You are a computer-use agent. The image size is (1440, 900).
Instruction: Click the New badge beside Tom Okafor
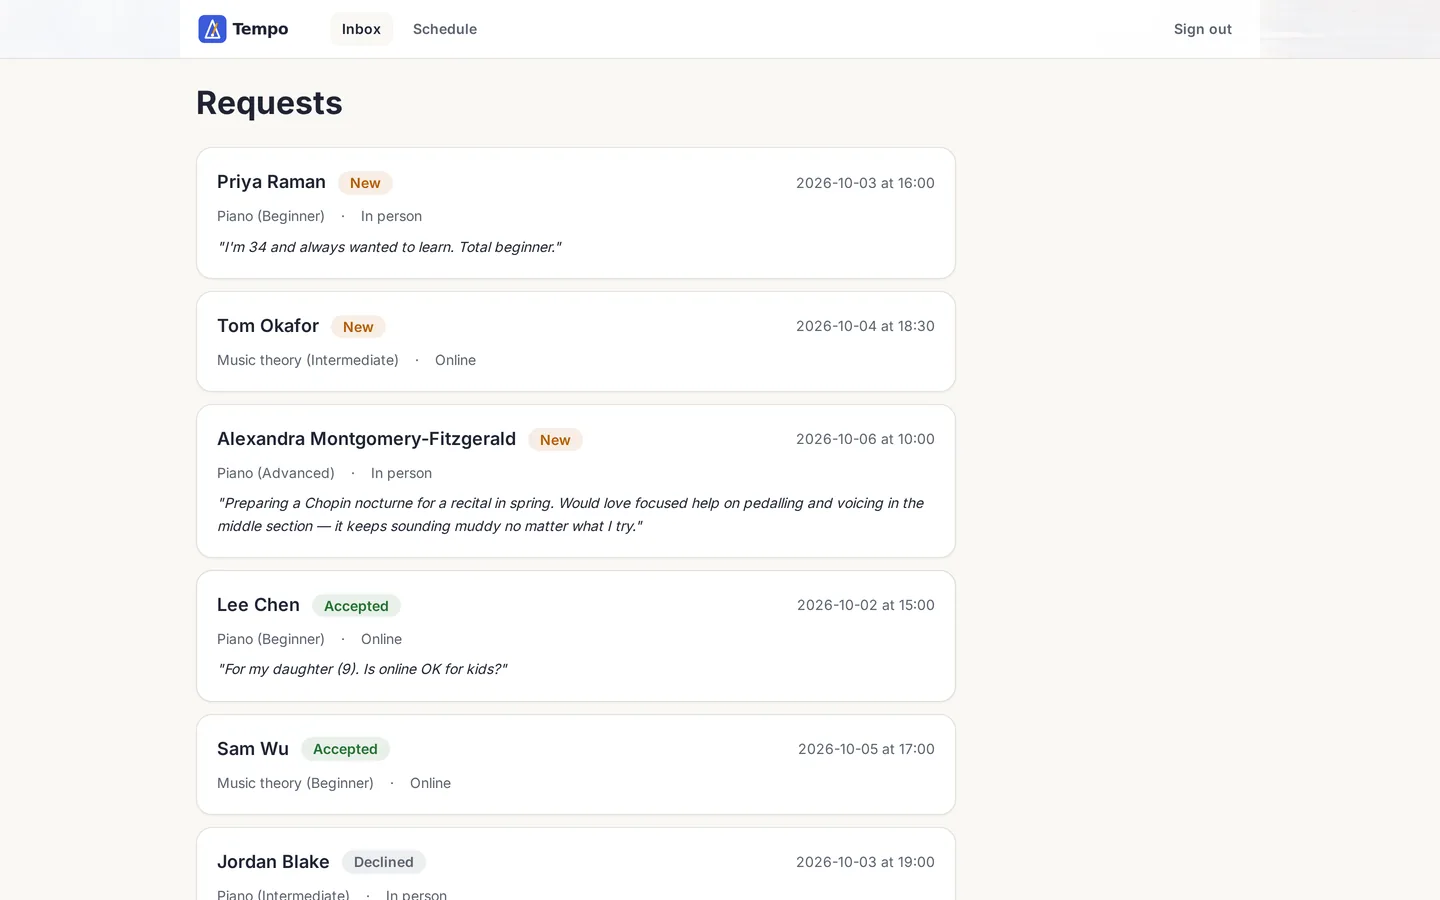coord(358,327)
